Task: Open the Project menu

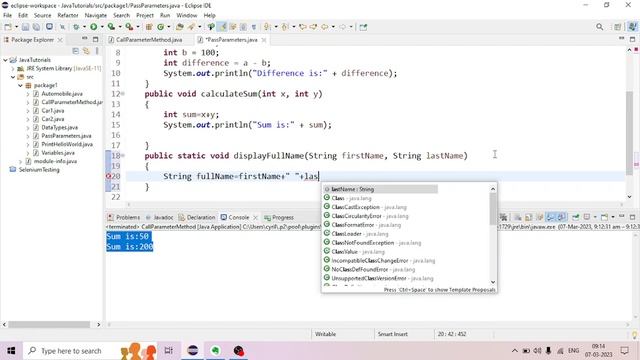Action: 145,15
